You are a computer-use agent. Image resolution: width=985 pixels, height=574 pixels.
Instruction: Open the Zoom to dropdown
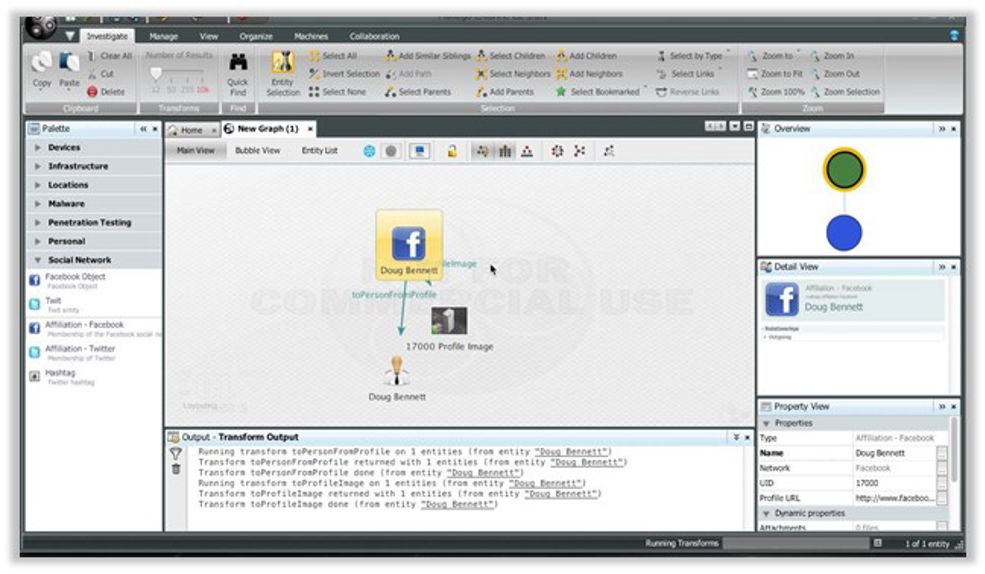(x=773, y=56)
